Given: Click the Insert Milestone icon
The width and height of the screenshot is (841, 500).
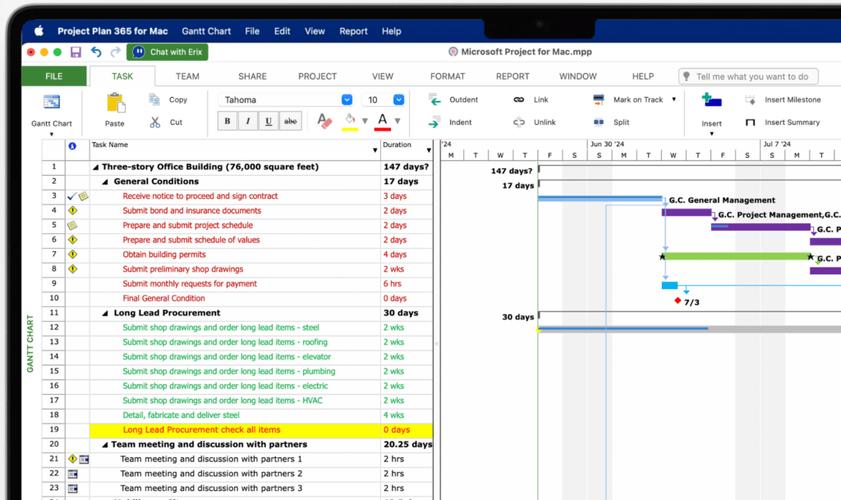Looking at the screenshot, I should point(750,100).
